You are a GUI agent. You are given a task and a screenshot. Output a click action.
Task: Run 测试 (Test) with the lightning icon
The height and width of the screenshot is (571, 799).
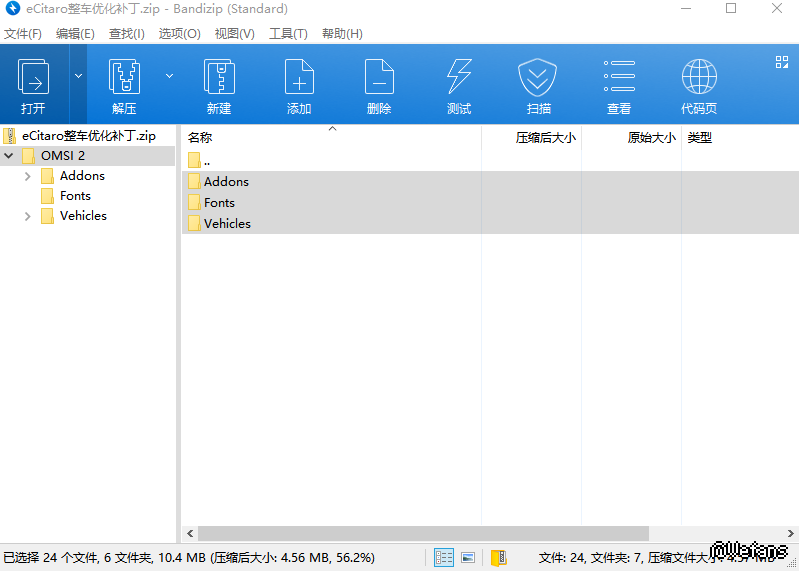tap(459, 84)
